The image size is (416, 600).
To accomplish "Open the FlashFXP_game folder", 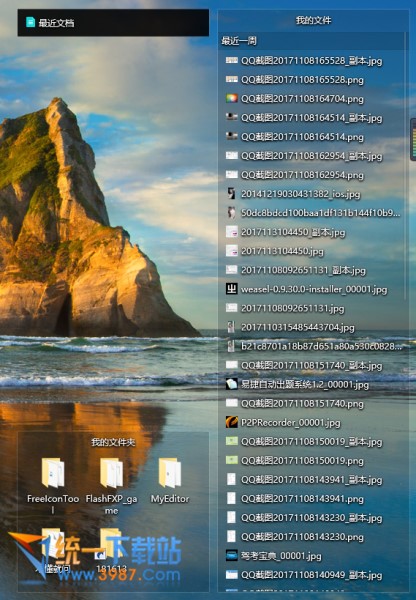I will click(111, 486).
